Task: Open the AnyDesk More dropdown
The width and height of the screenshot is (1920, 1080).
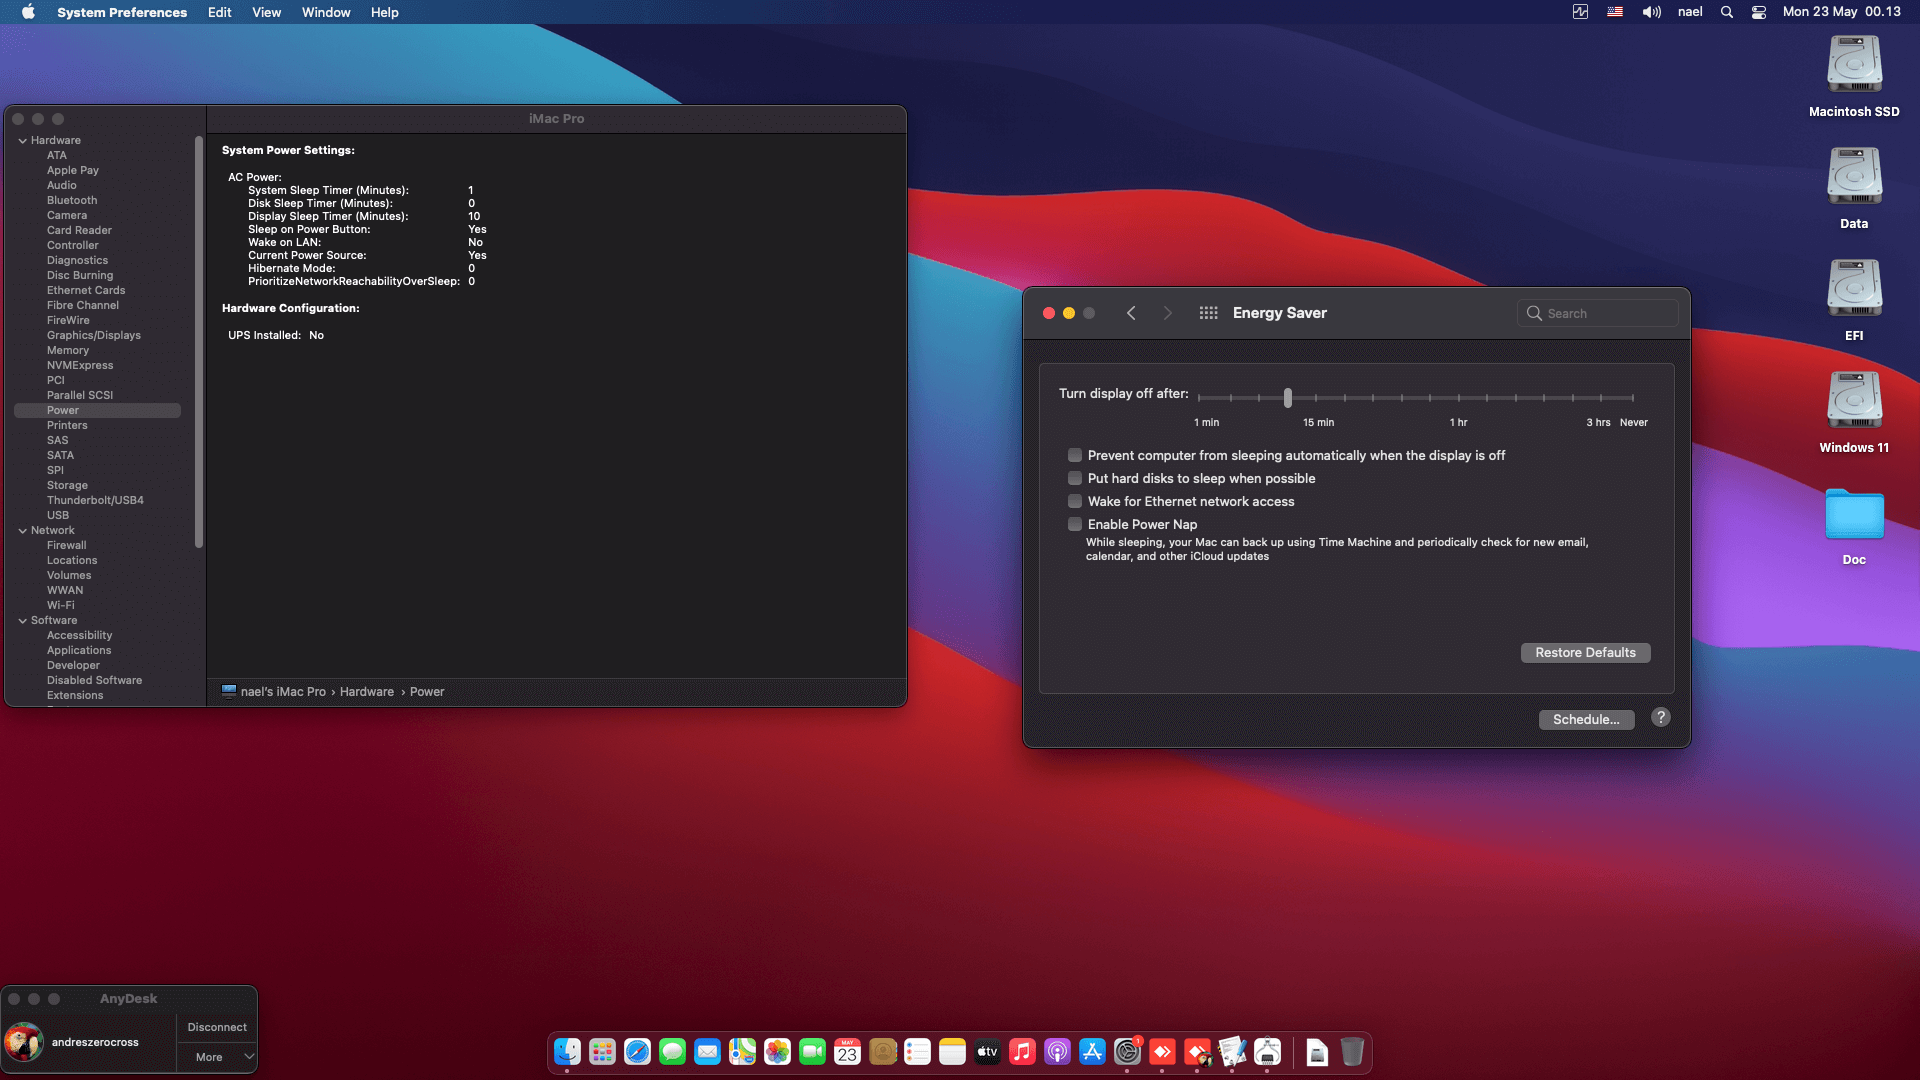Action: (217, 1057)
